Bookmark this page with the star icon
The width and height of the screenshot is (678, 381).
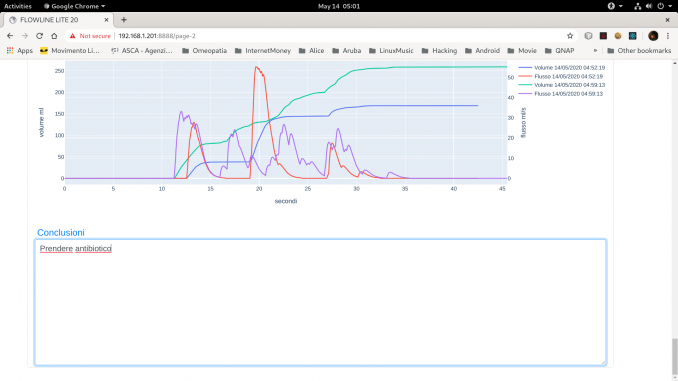coord(570,36)
